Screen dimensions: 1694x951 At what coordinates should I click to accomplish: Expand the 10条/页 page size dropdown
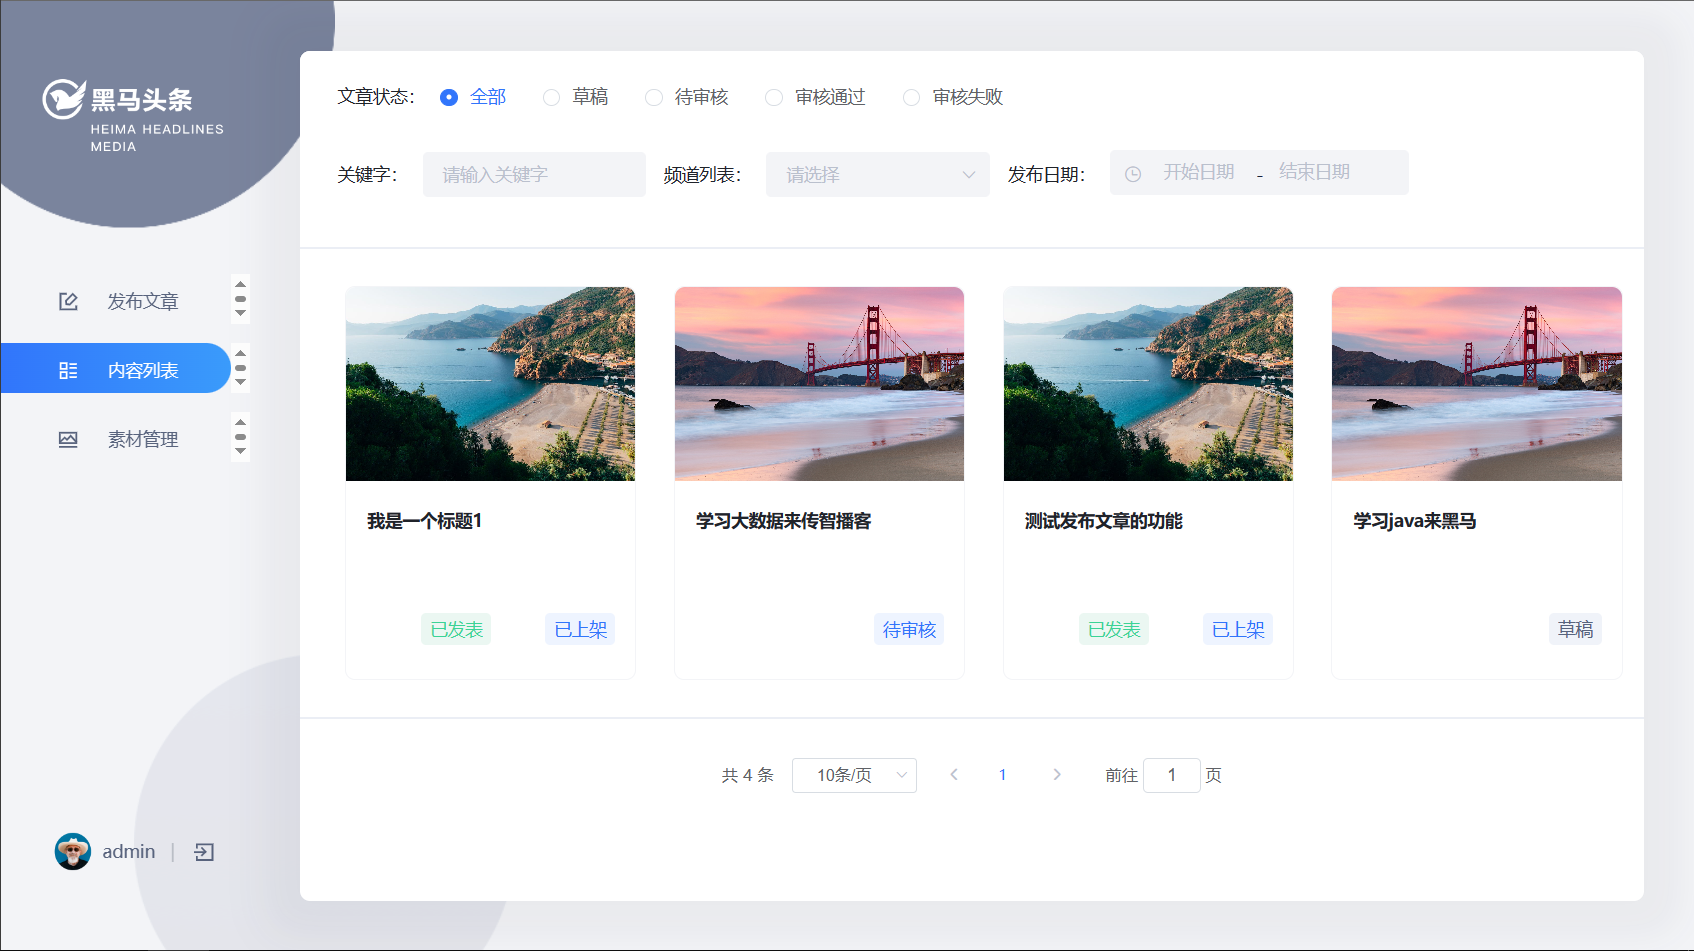(854, 775)
